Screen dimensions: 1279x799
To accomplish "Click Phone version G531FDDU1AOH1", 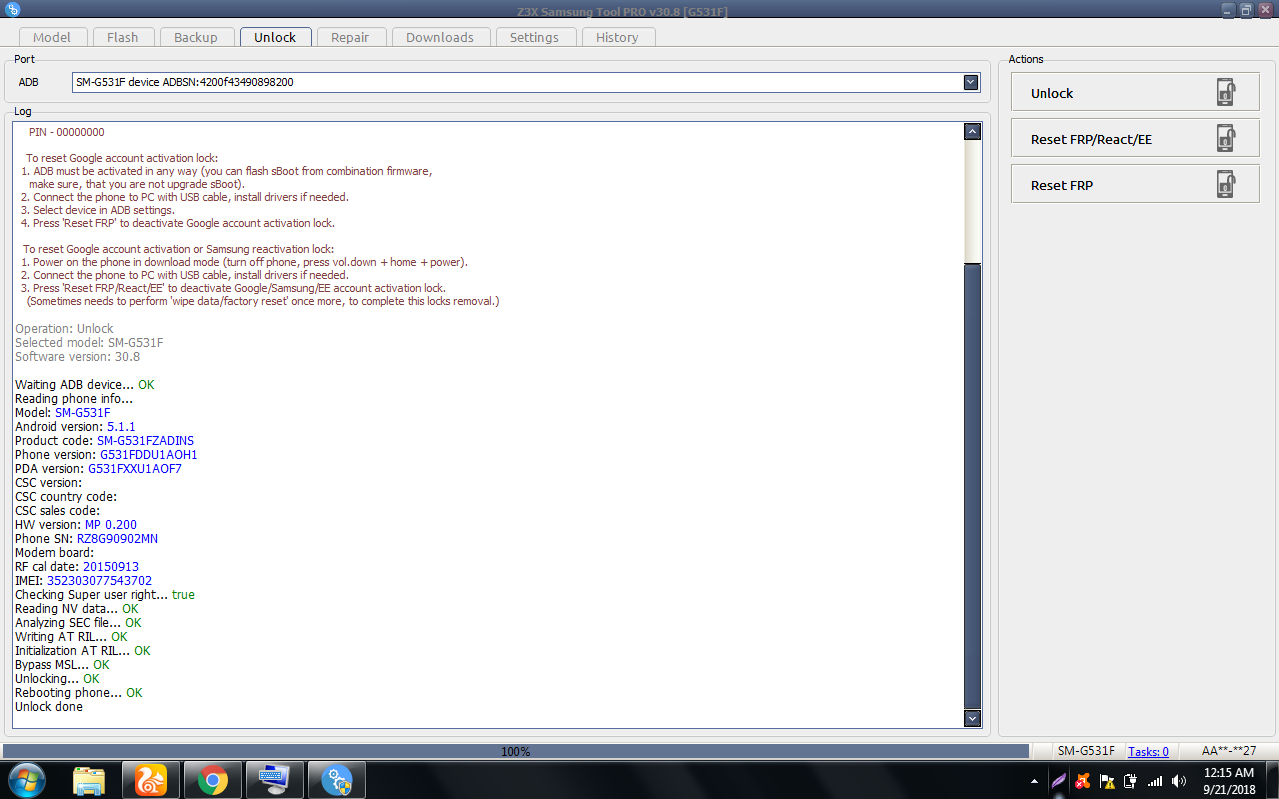I will 149,455.
